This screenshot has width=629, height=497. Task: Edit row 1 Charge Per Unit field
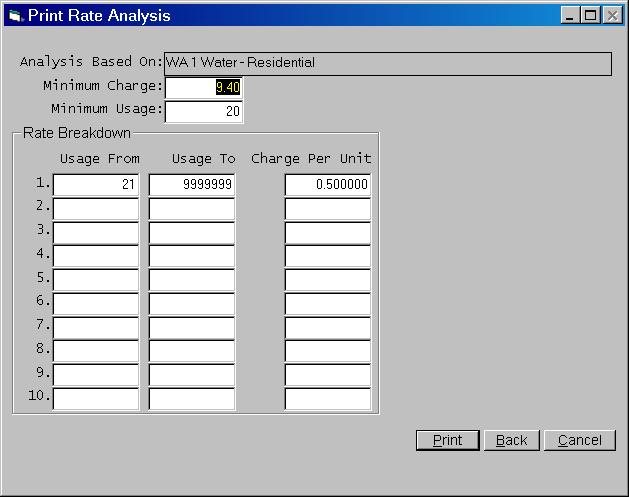[328, 185]
